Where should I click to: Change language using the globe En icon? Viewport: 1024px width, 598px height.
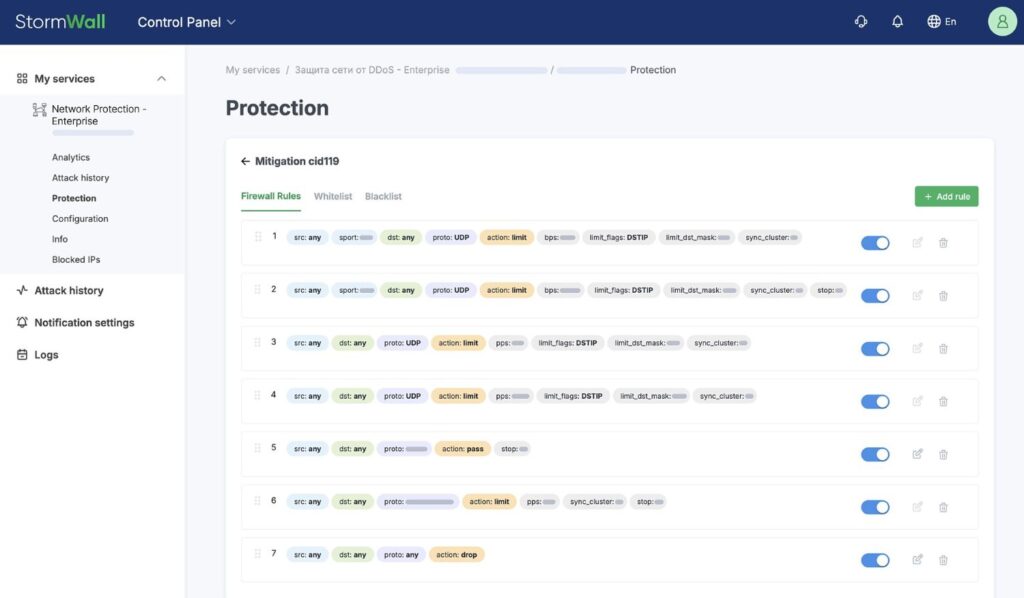(940, 20)
